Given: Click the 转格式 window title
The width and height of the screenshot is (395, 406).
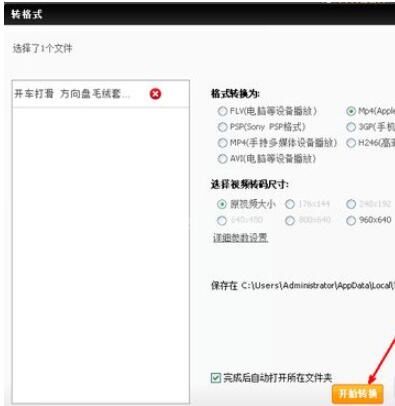Looking at the screenshot, I should (27, 14).
